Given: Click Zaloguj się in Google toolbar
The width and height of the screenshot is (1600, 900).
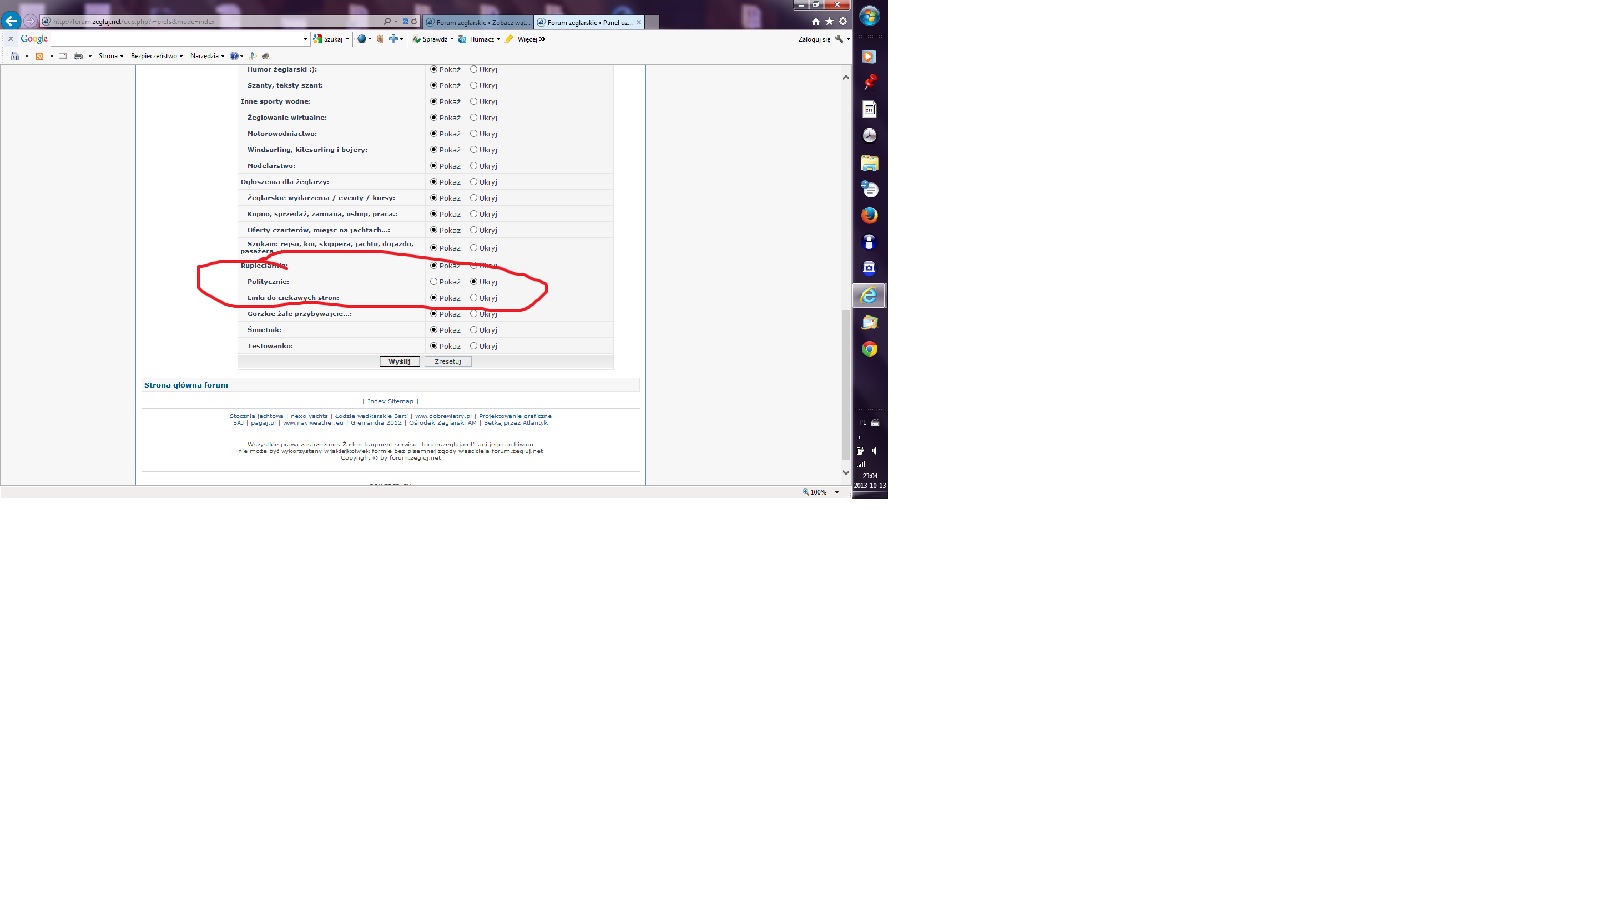Looking at the screenshot, I should point(814,39).
